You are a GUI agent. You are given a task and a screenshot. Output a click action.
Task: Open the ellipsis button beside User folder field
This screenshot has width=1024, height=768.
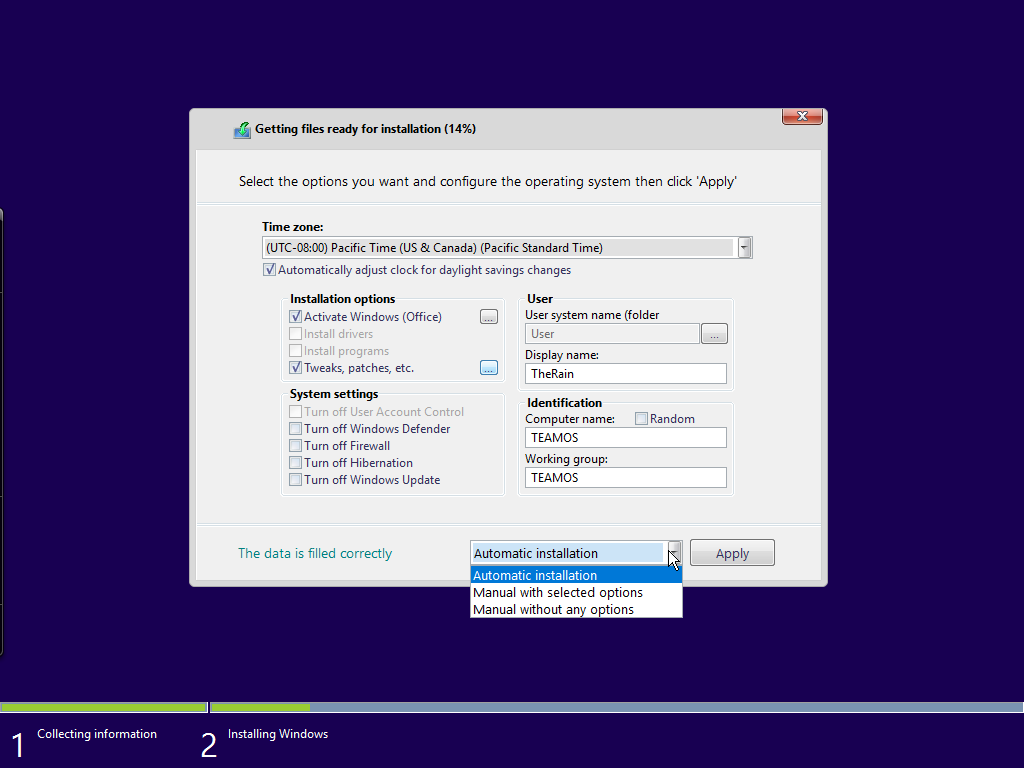[x=714, y=334]
